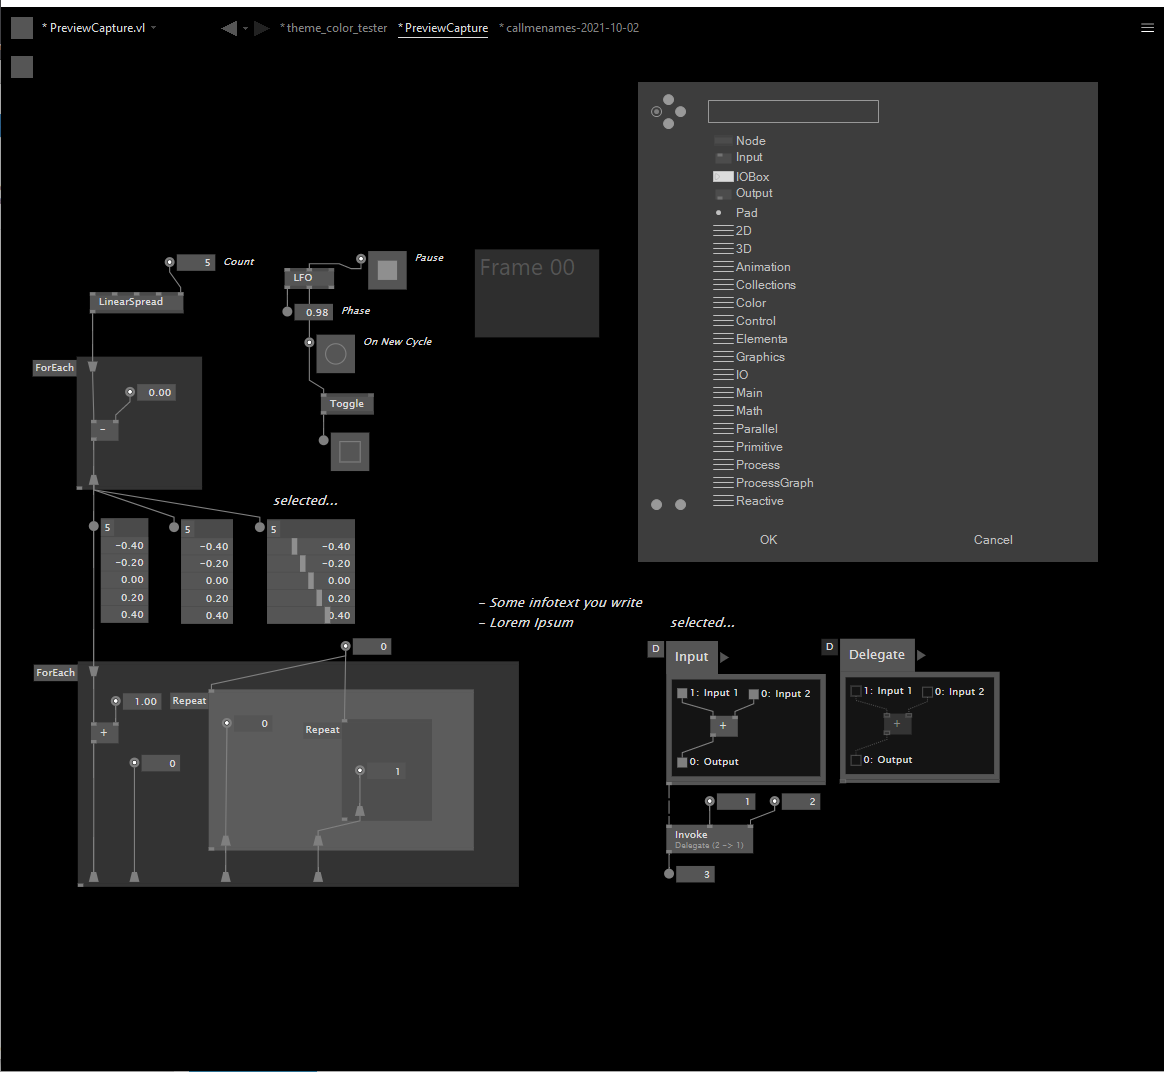Click the On New Cycle bang indicator
1164x1072 pixels.
[x=336, y=354]
